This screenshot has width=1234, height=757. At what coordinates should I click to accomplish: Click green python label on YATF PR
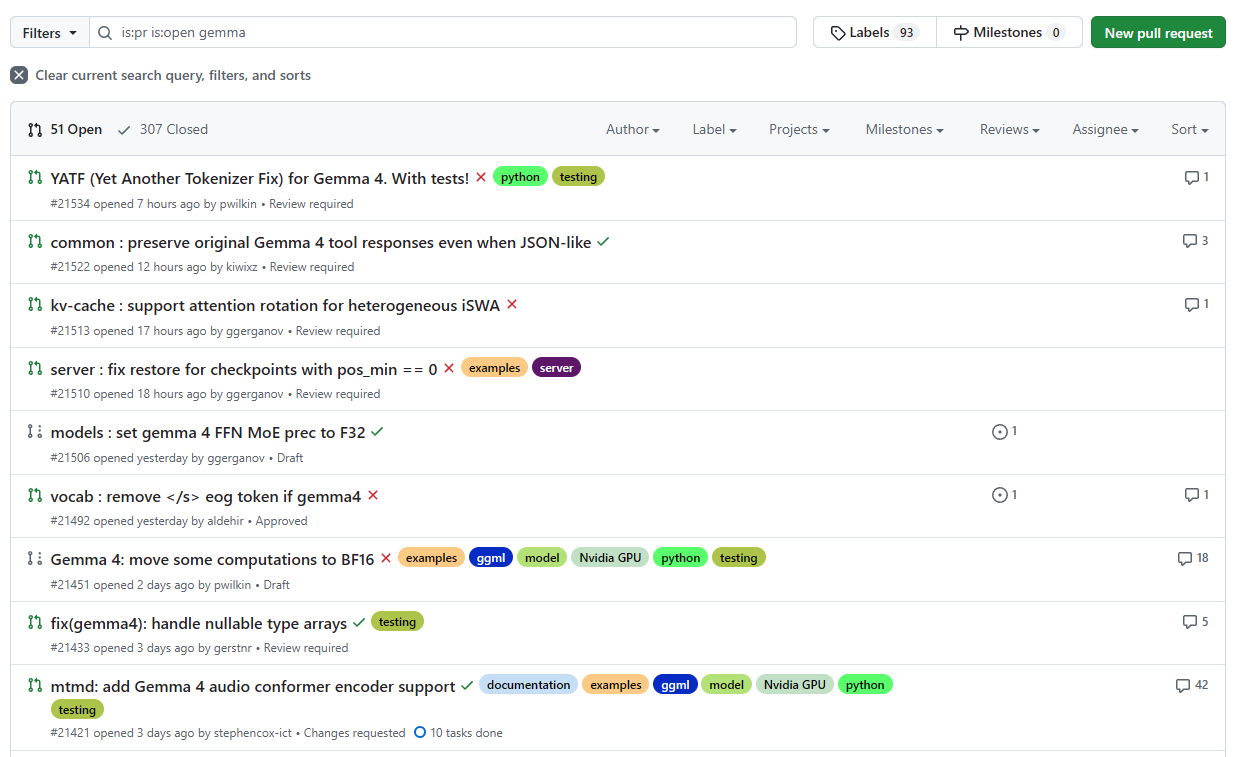coord(520,177)
